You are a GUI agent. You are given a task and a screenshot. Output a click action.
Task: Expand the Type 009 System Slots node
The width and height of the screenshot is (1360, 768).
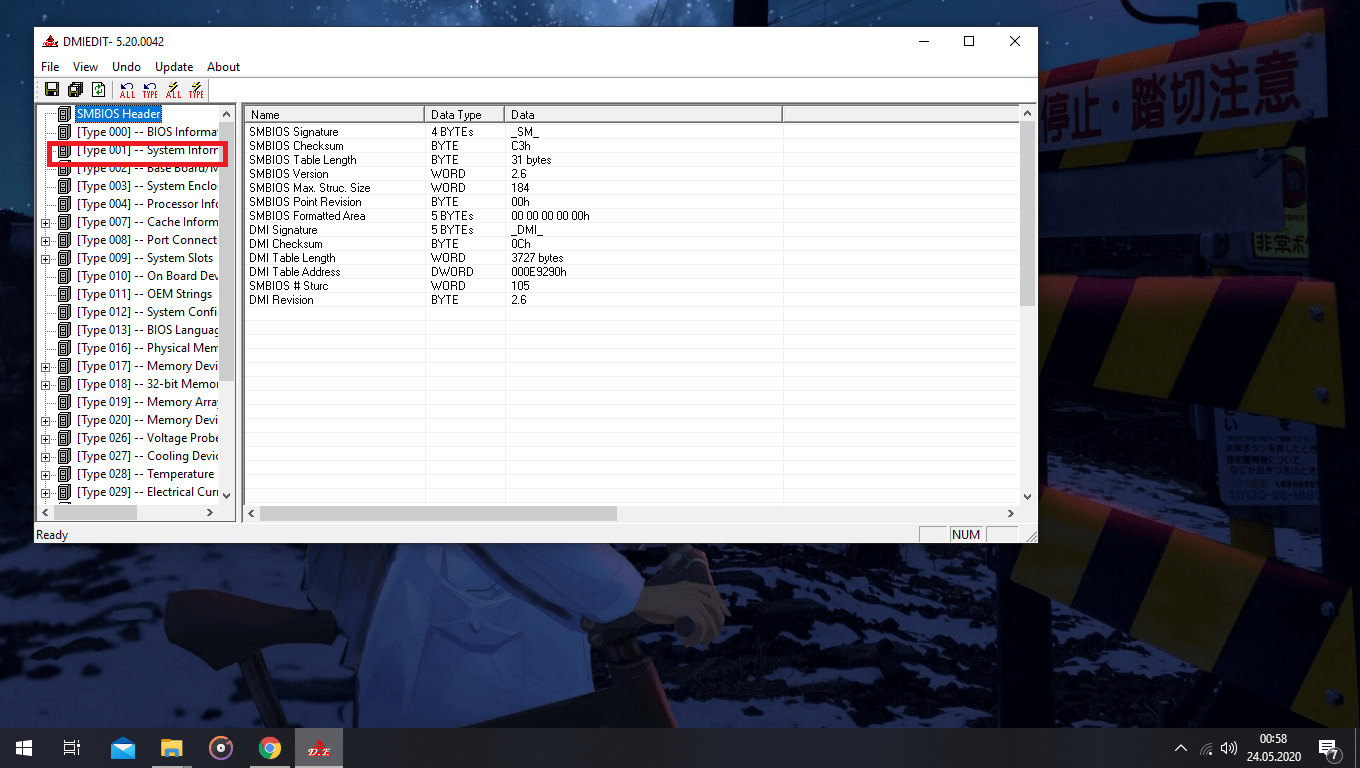45,259
